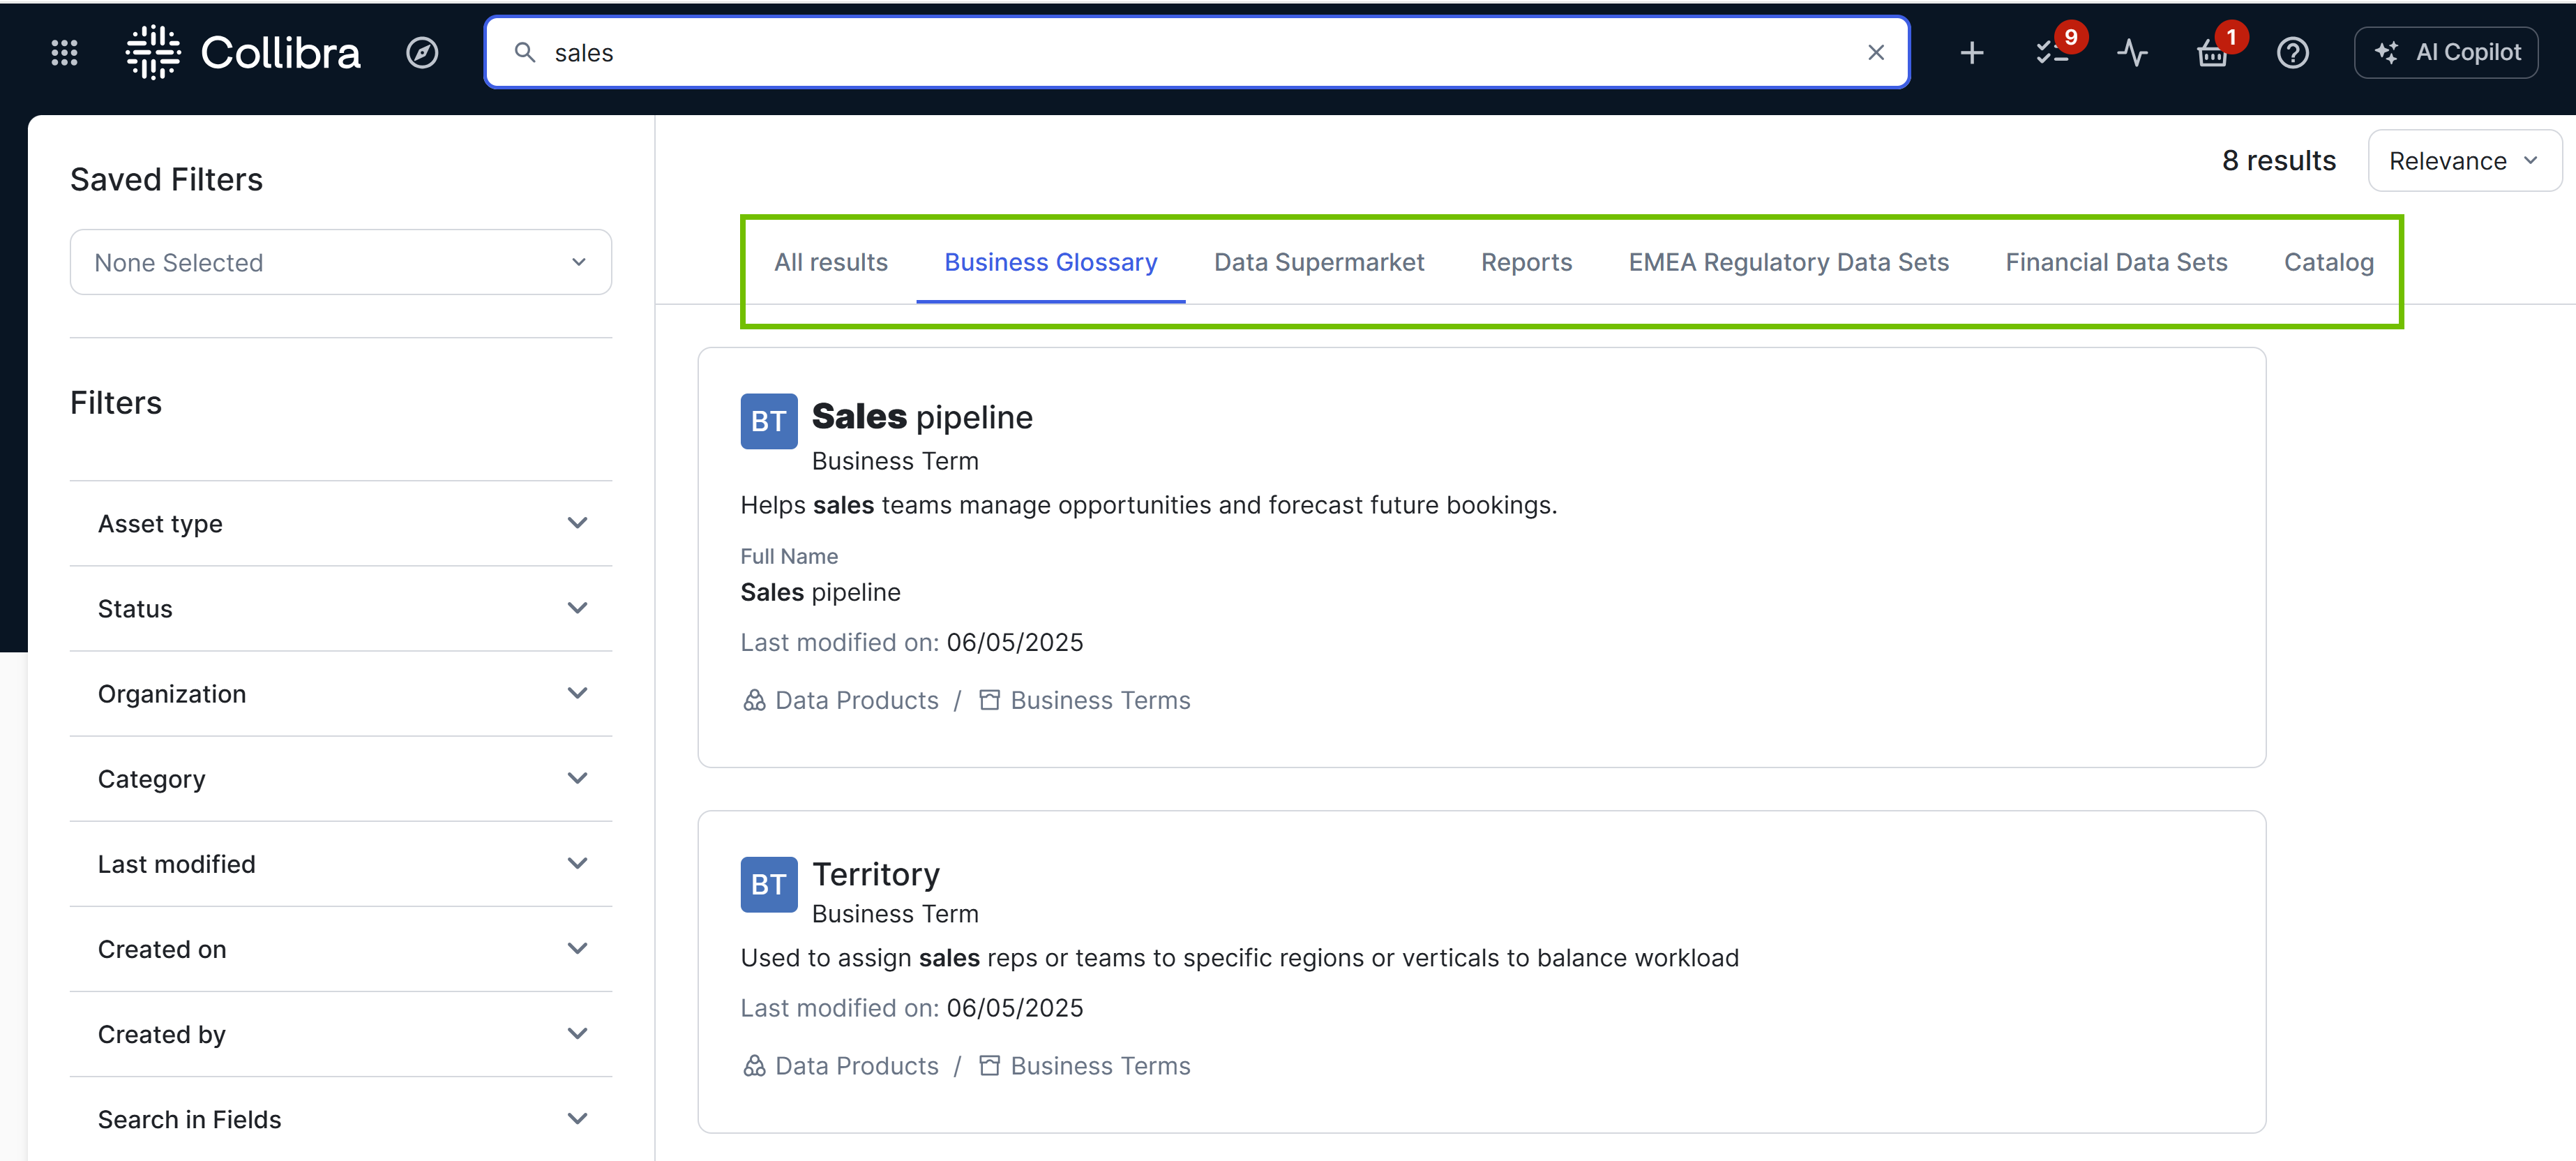Open the compass navigation icon
Viewport: 2576px width, 1161px height.
[x=423, y=52]
